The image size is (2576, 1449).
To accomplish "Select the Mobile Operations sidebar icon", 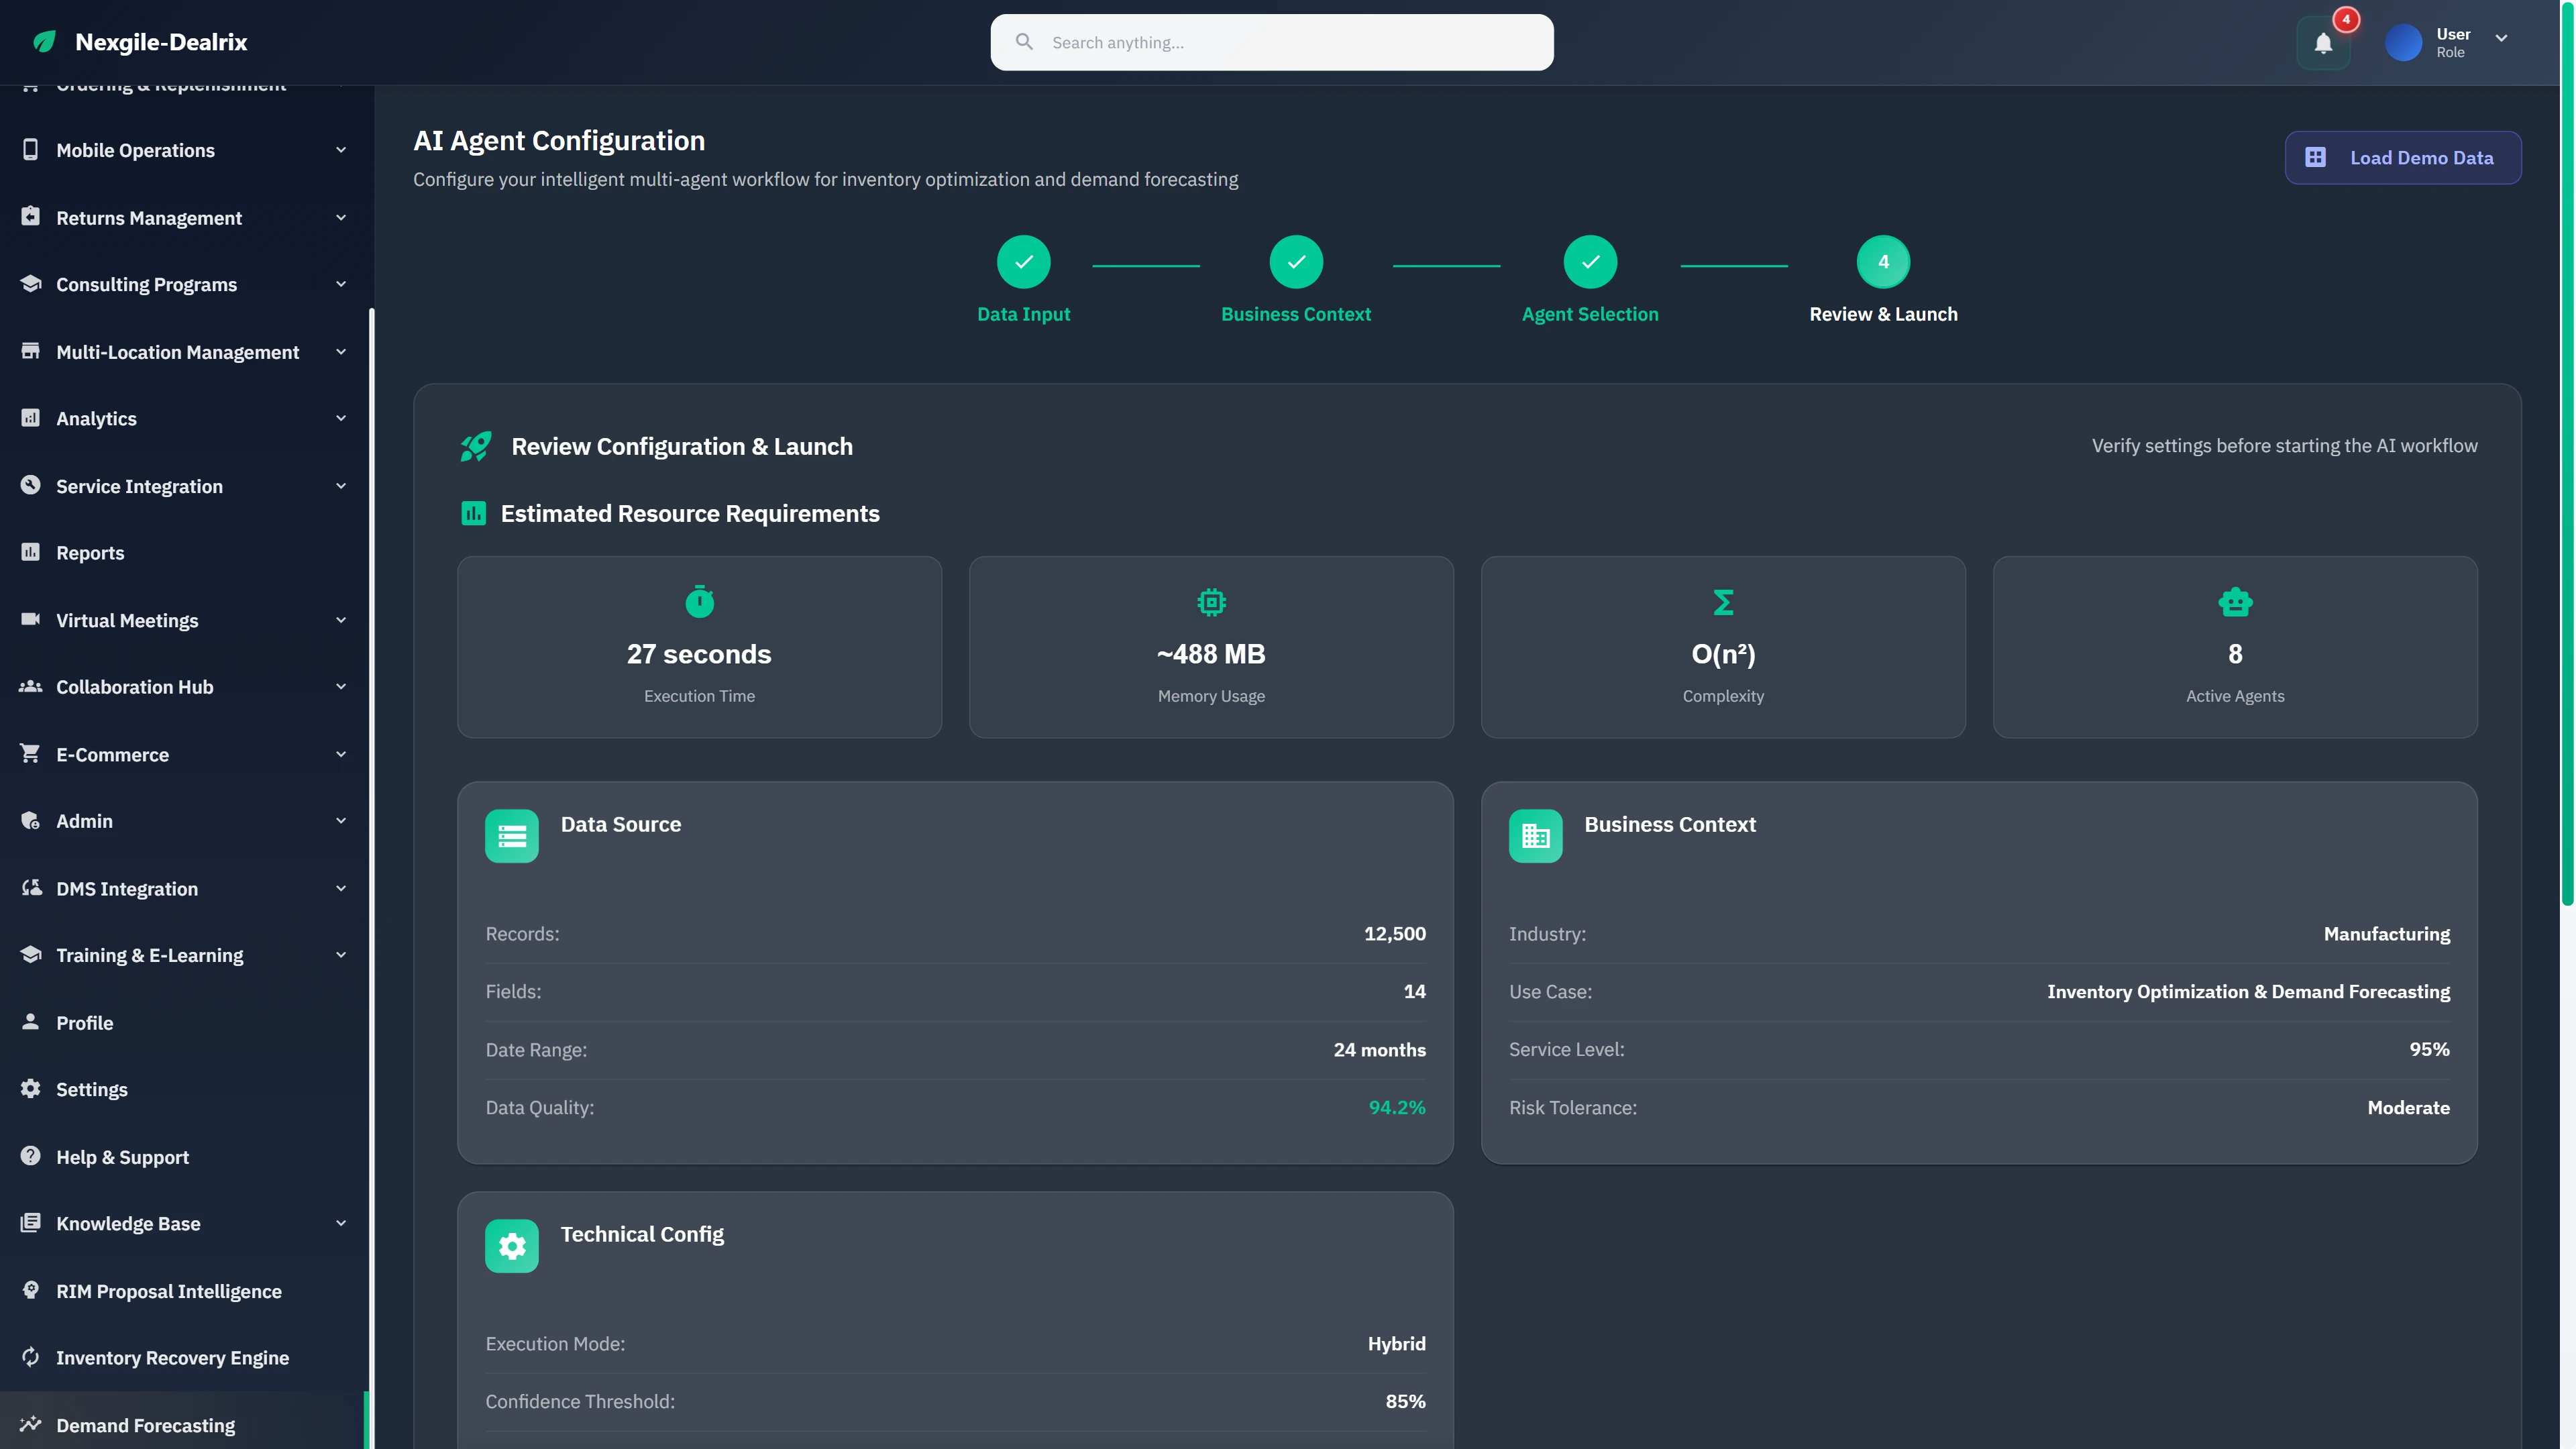I will pos(30,149).
